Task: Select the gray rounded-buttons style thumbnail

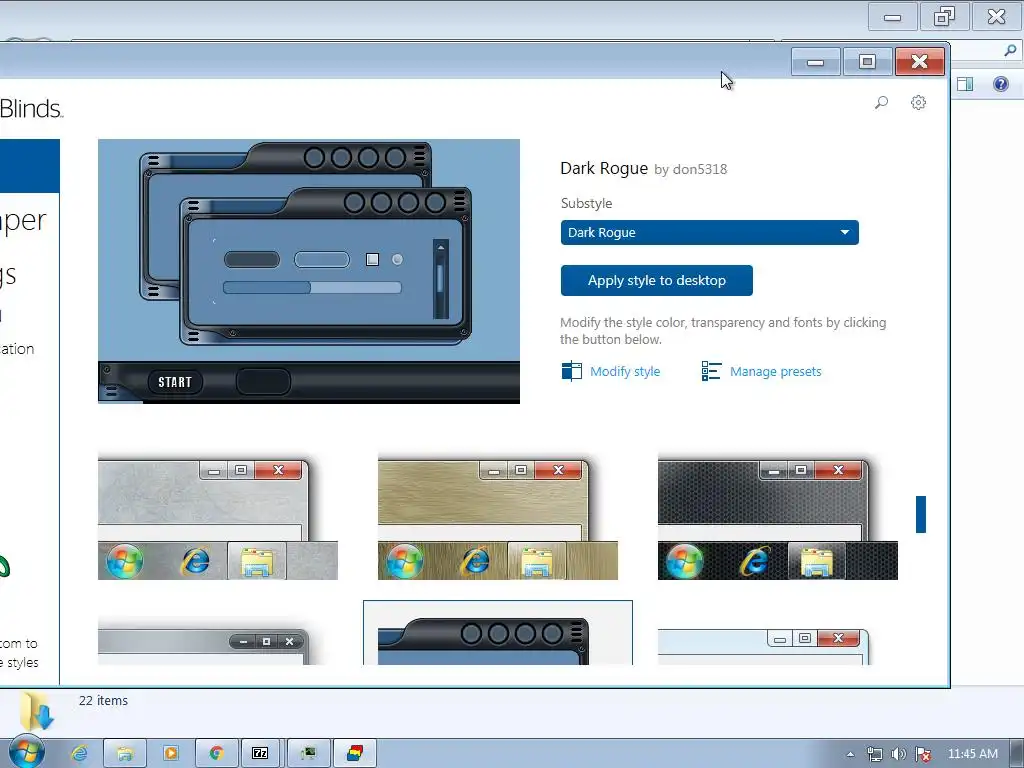Action: pos(203,645)
